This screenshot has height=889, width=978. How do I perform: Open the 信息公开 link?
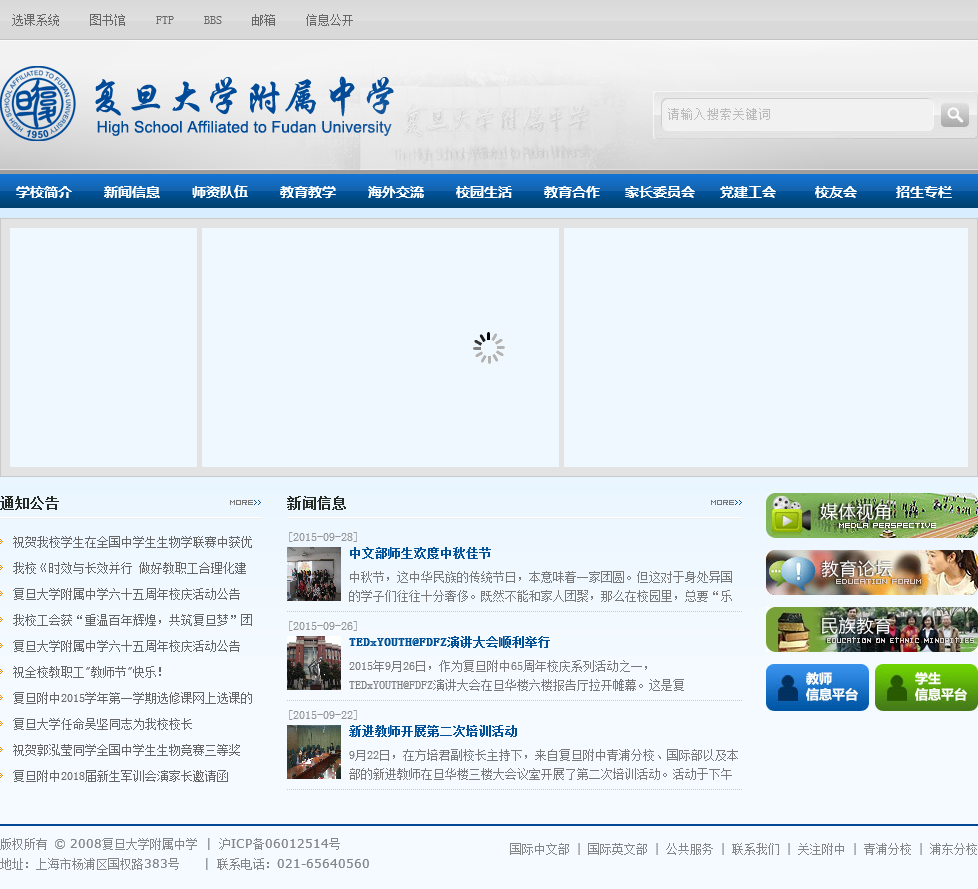[x=329, y=20]
